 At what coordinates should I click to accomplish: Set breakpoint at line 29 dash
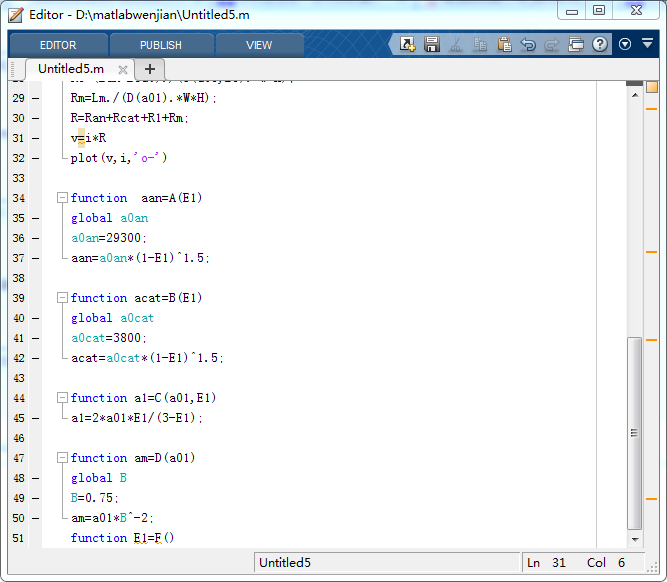pos(36,98)
